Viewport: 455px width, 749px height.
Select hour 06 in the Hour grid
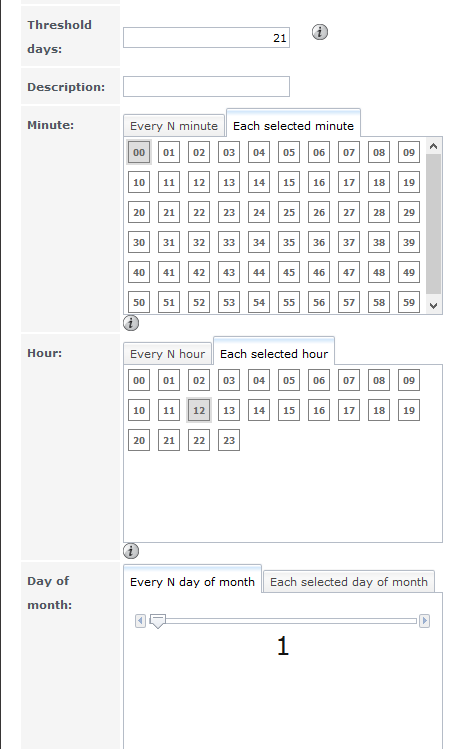click(319, 380)
